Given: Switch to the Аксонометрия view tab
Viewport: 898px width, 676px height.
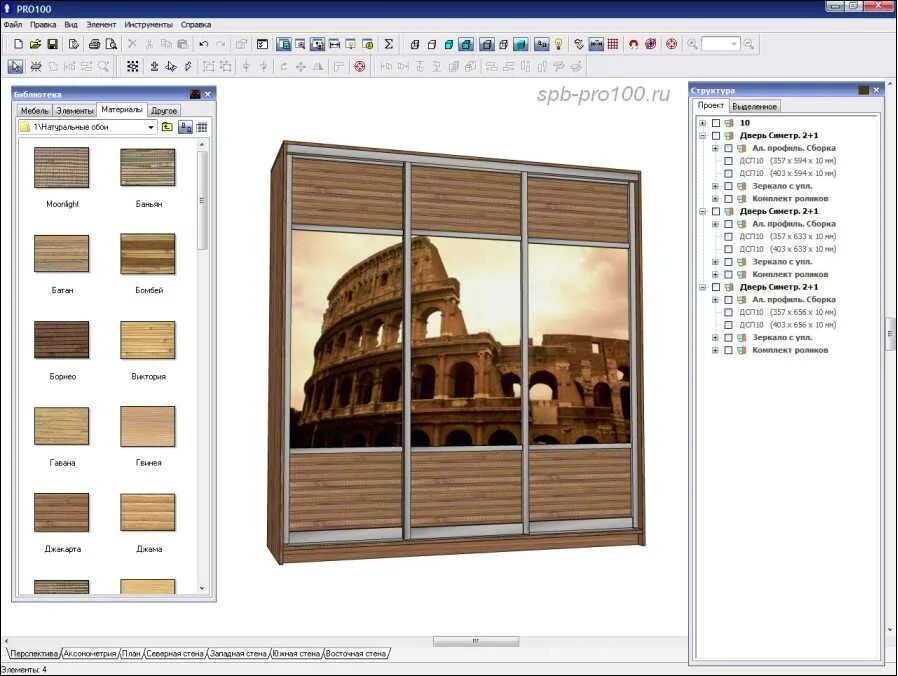Looking at the screenshot, I should 90,653.
